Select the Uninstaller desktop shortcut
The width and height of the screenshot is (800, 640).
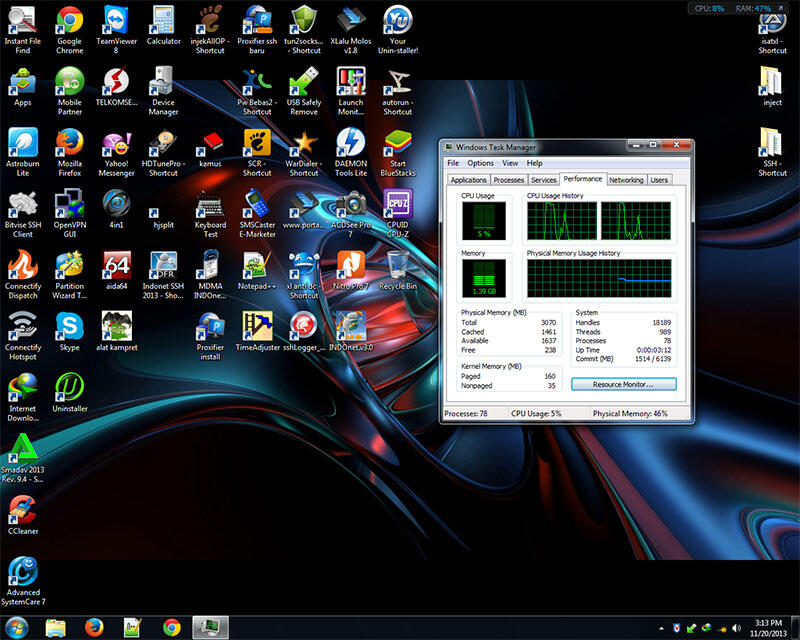[70, 393]
